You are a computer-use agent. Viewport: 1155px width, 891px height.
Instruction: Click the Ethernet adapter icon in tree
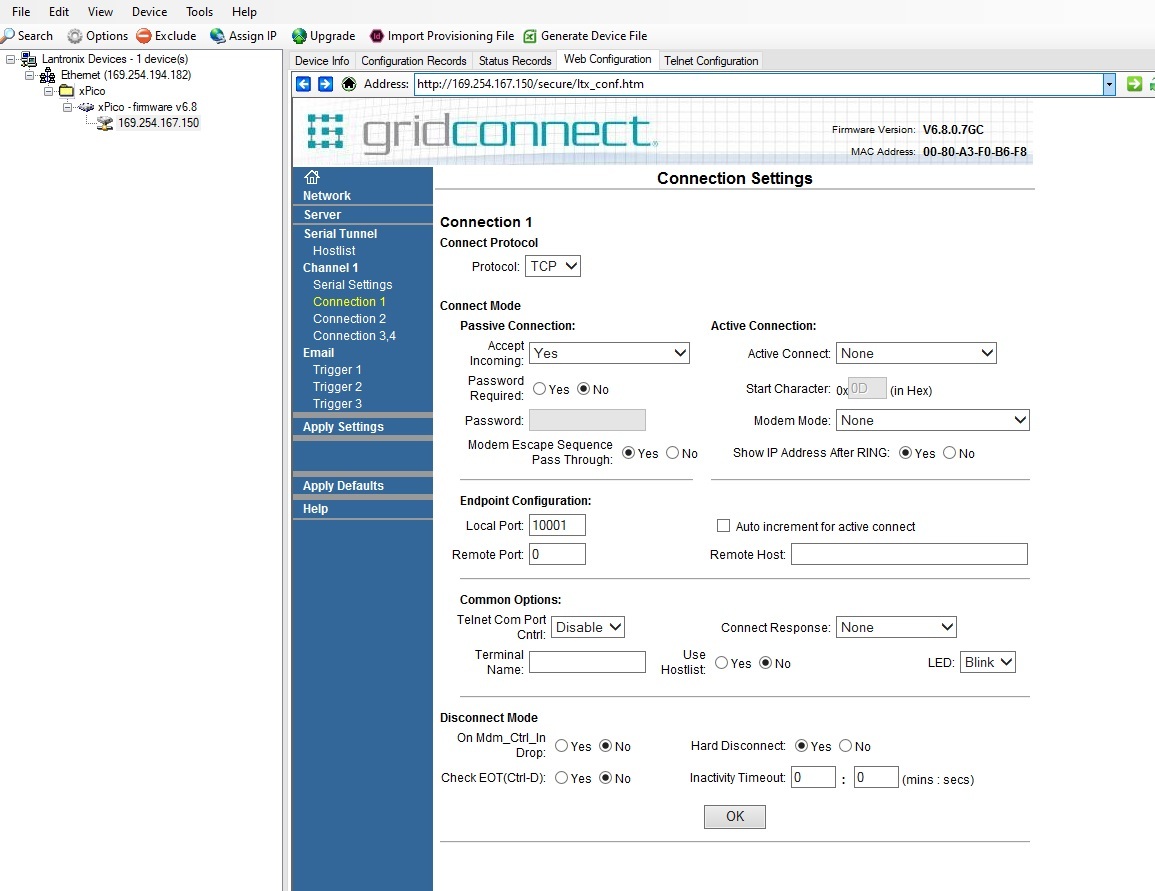point(47,75)
